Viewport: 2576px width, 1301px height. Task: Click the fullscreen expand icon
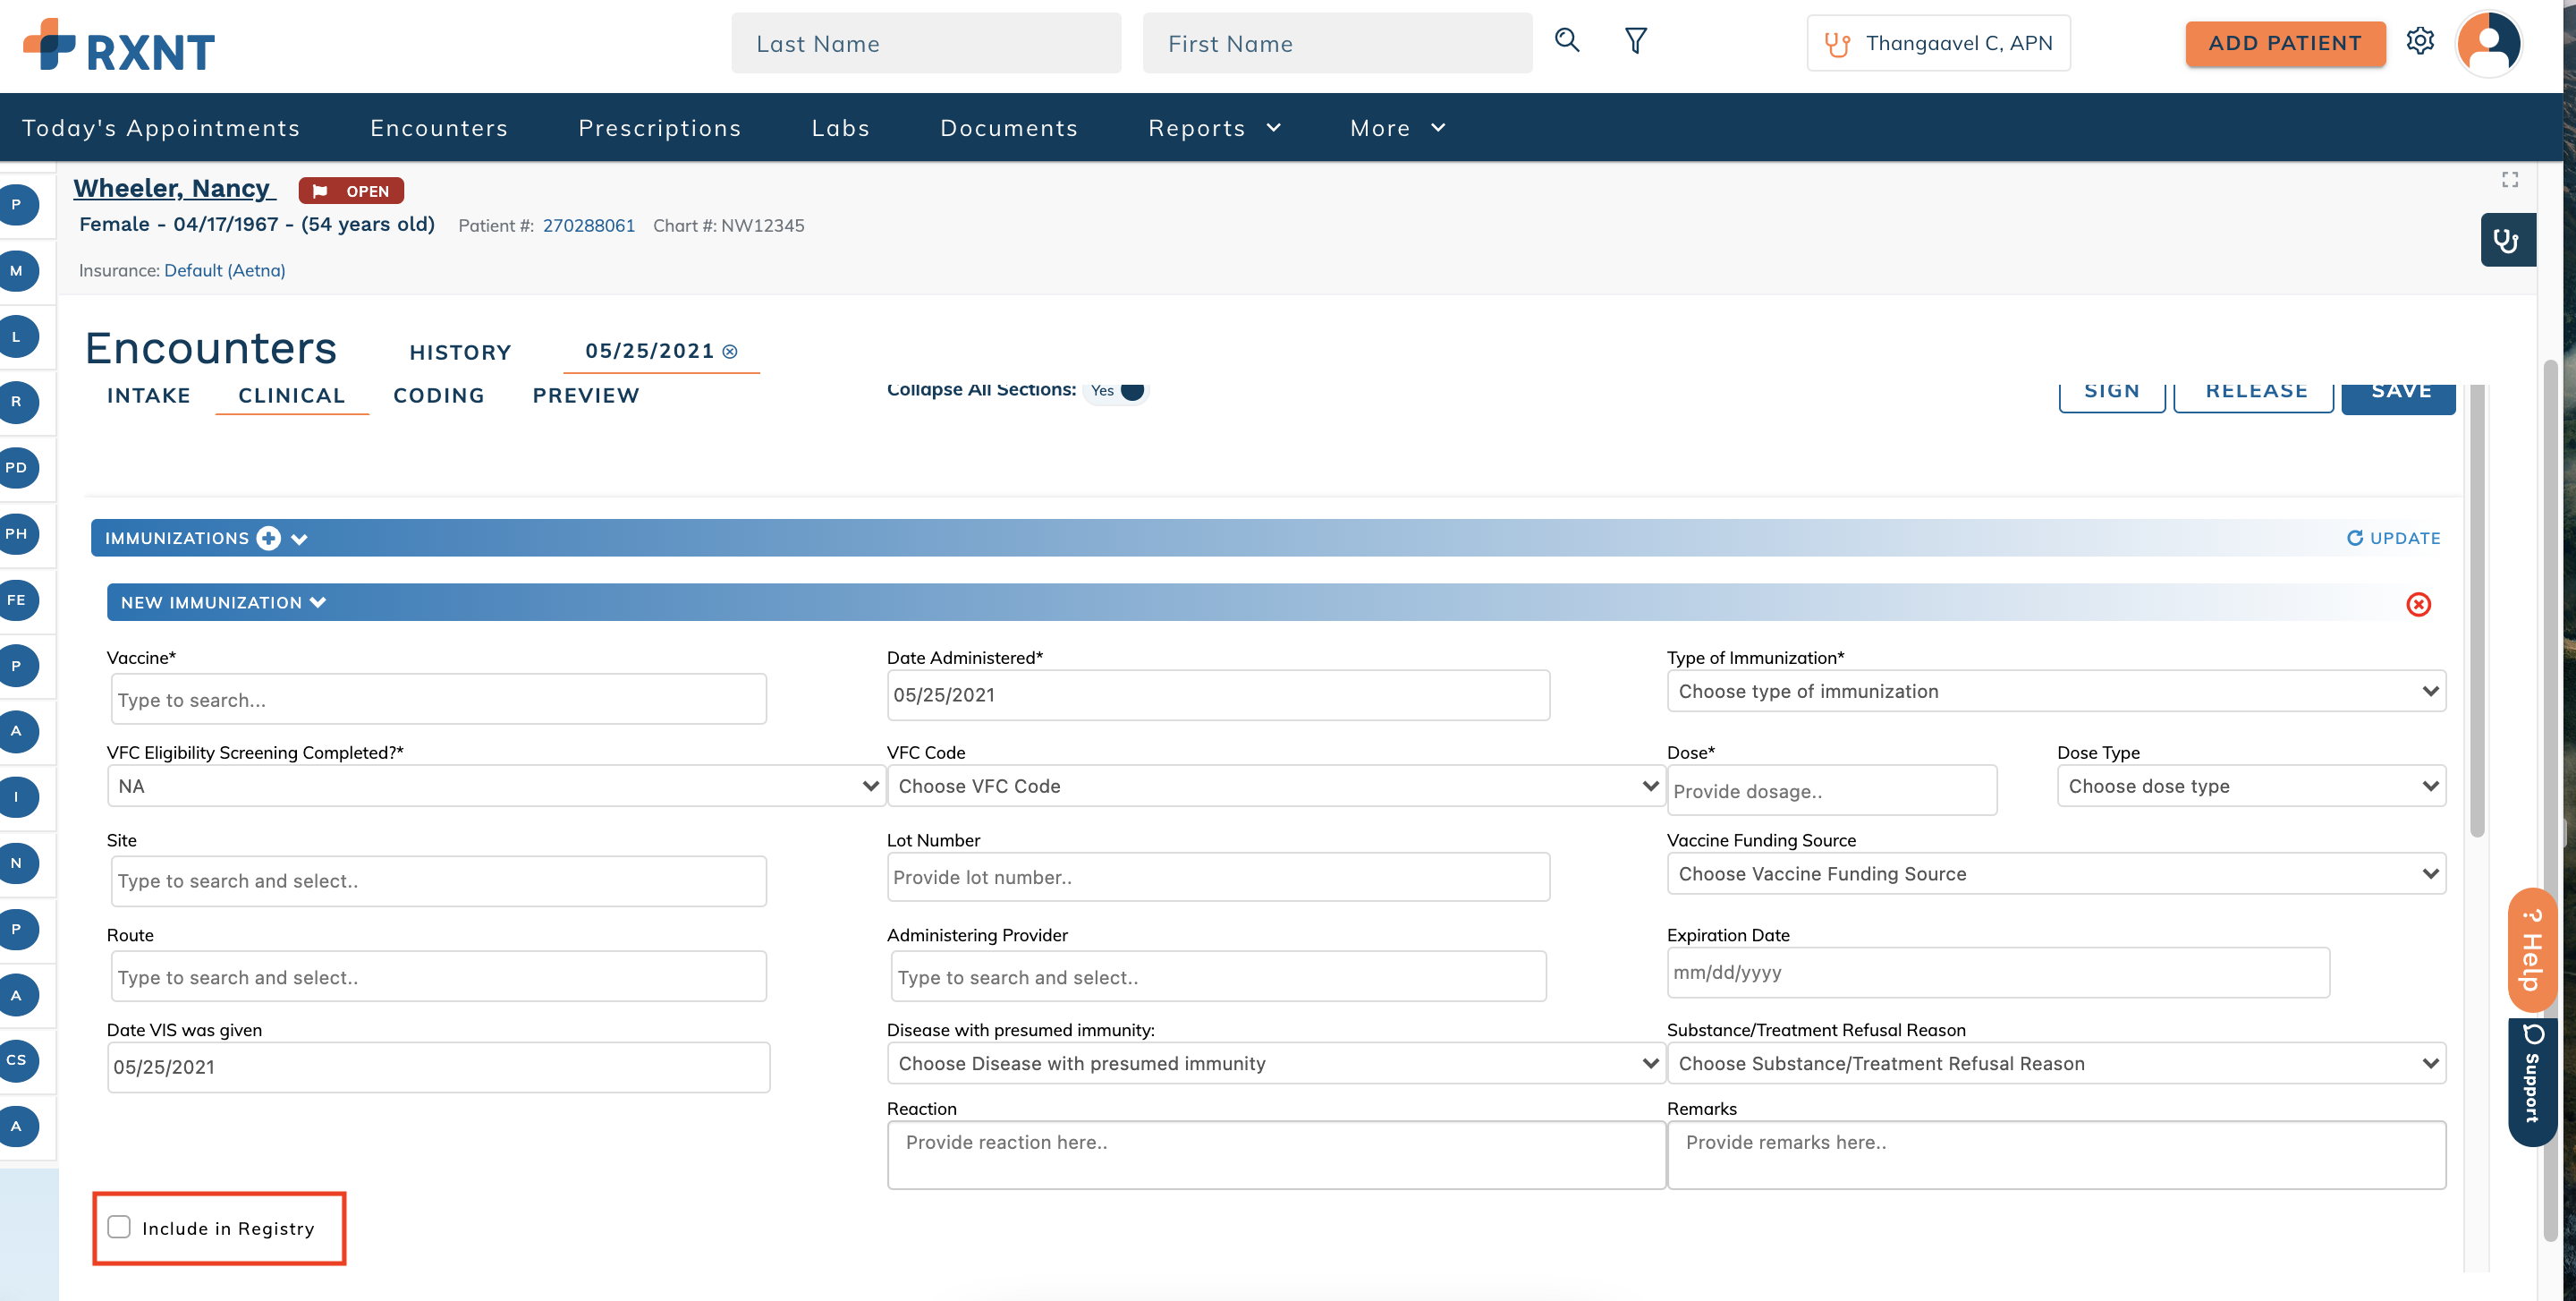pyautogui.click(x=2510, y=179)
